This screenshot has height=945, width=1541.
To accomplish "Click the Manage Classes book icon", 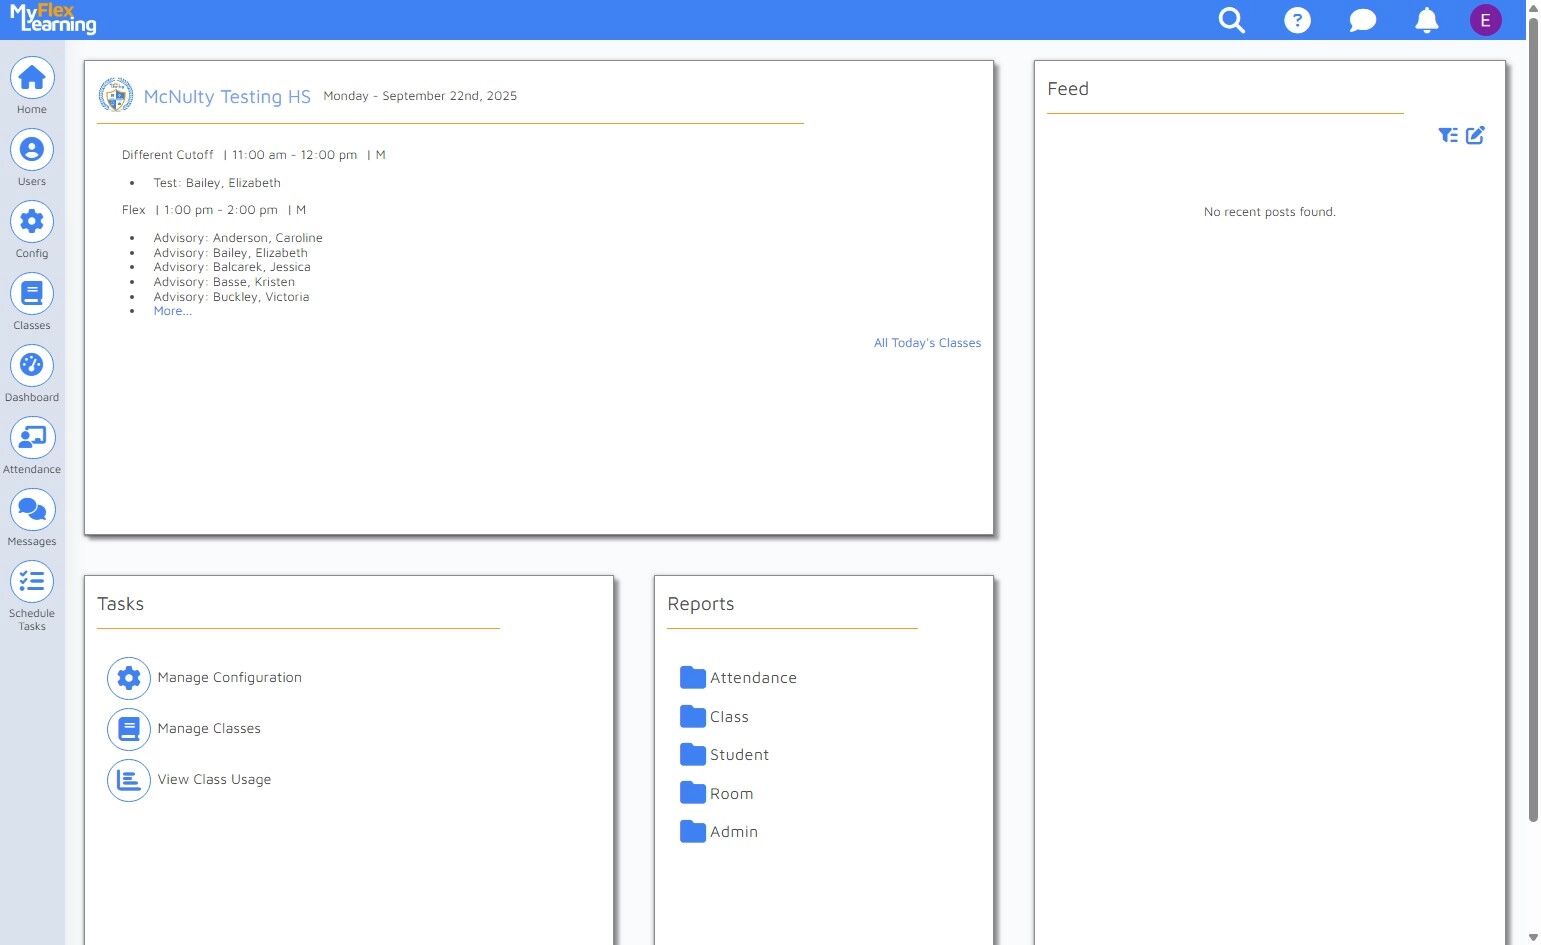I will coord(129,729).
